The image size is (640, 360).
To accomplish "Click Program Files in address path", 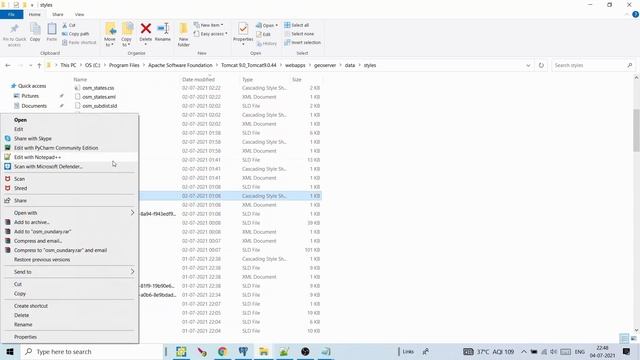I will click(x=124, y=65).
